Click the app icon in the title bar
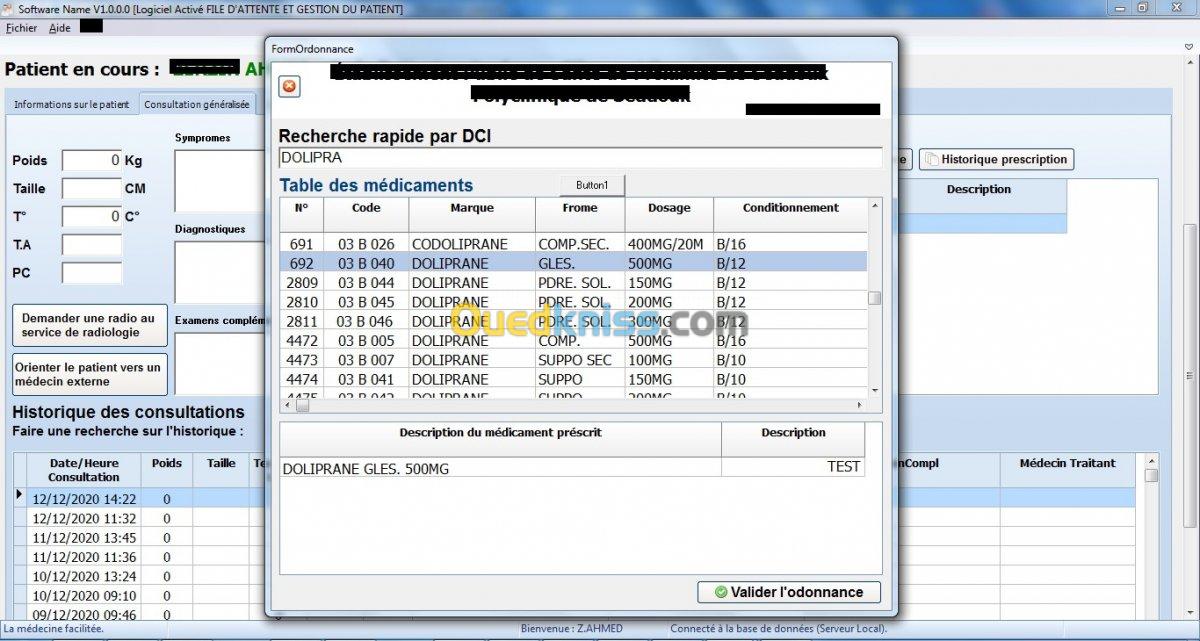 [x=8, y=9]
